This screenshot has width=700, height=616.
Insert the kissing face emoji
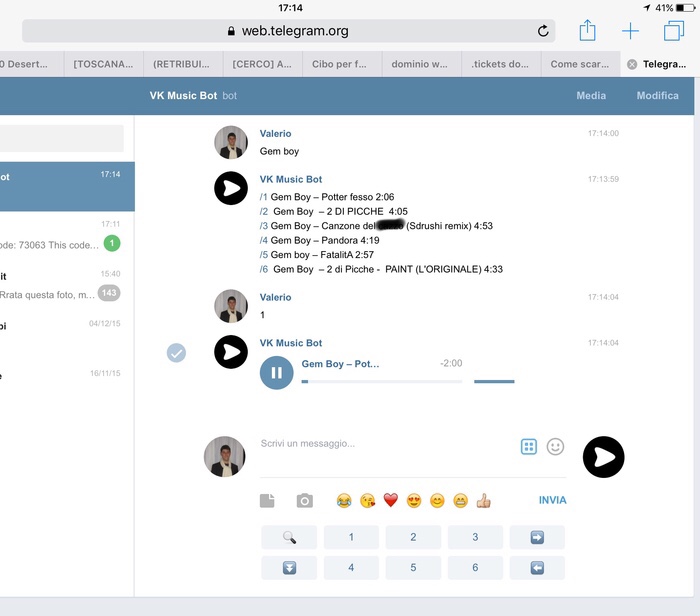pos(367,501)
